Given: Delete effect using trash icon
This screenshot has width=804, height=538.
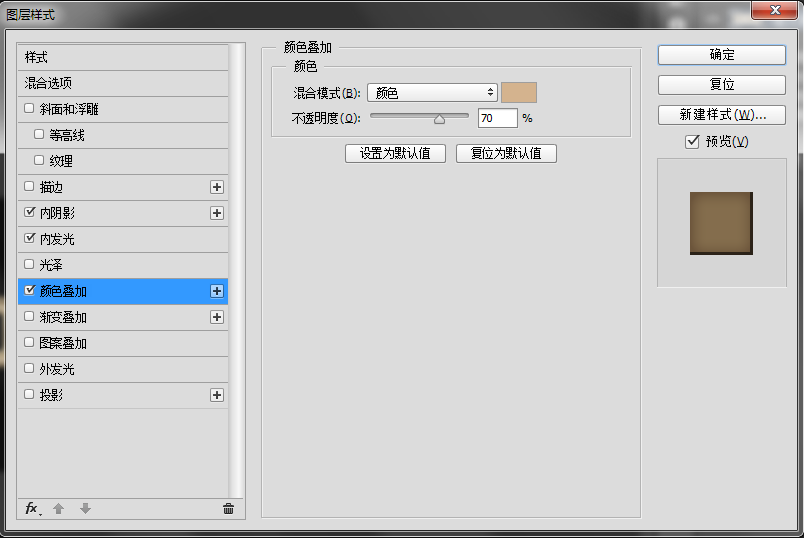Looking at the screenshot, I should coord(229,508).
